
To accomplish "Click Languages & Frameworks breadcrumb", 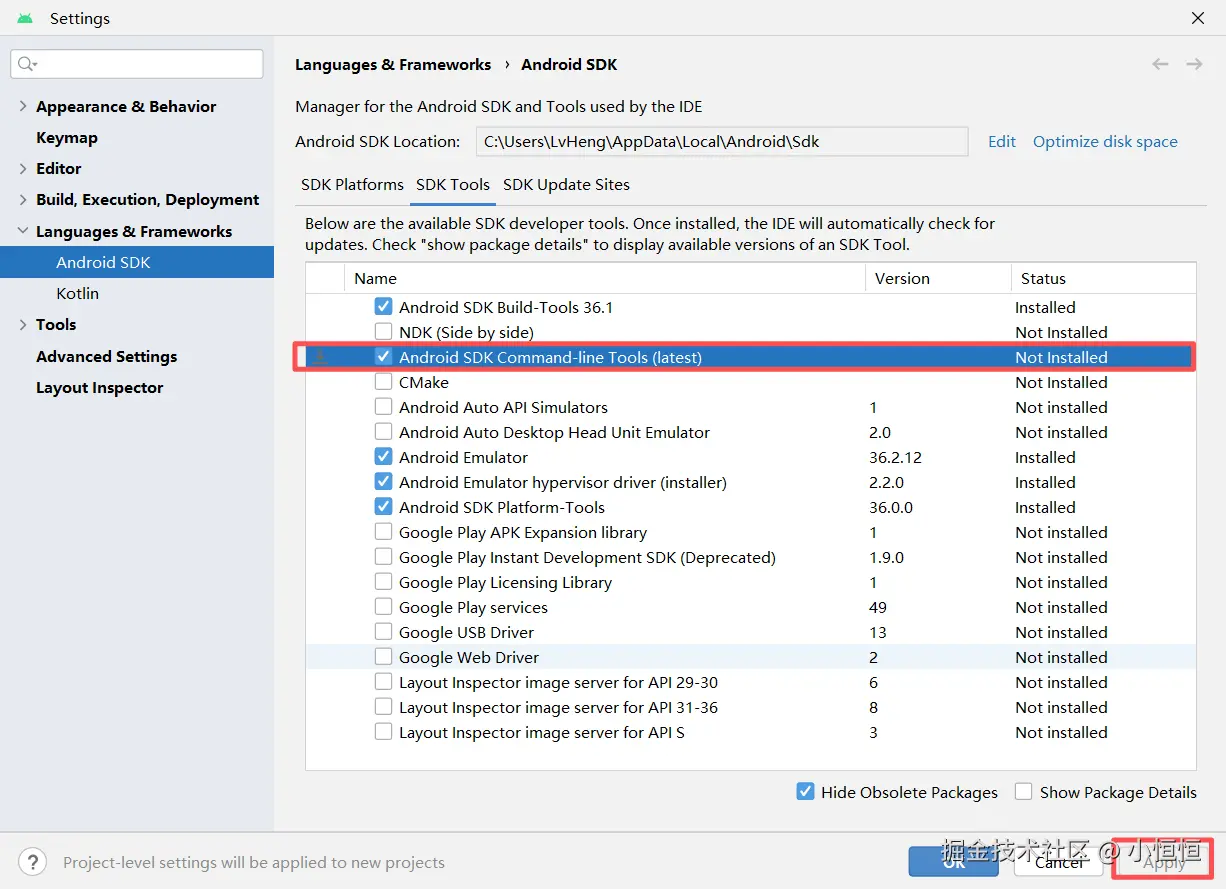I will tap(393, 65).
